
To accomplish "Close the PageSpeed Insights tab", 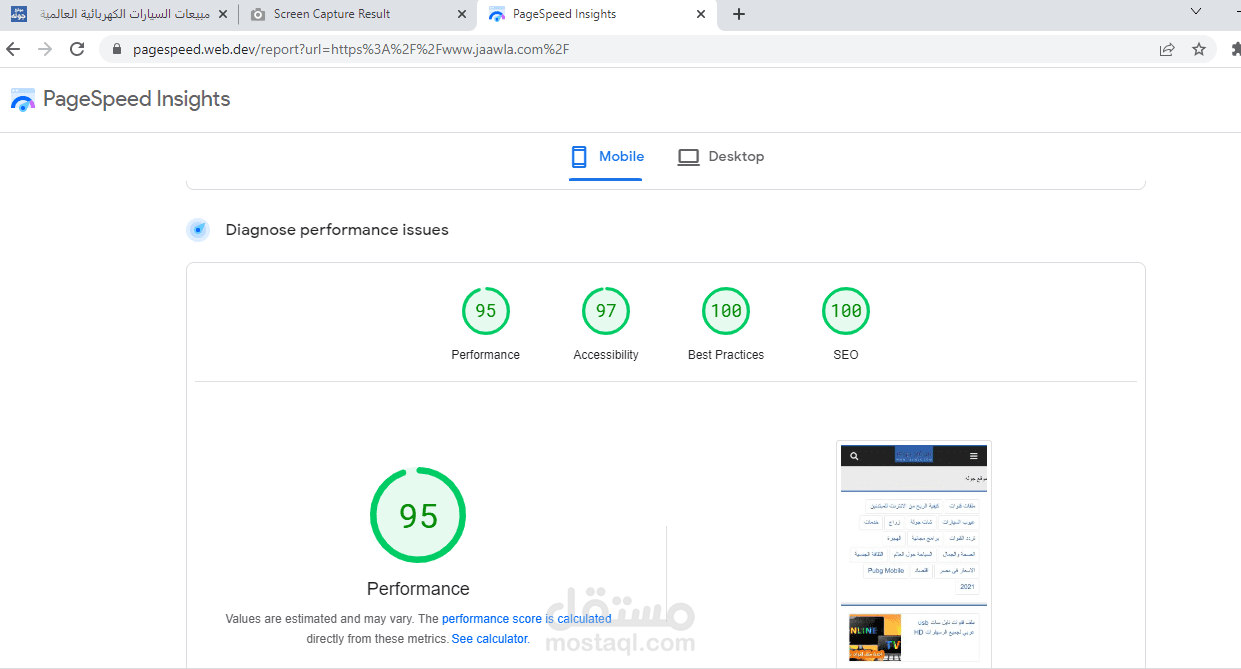I will [x=701, y=14].
